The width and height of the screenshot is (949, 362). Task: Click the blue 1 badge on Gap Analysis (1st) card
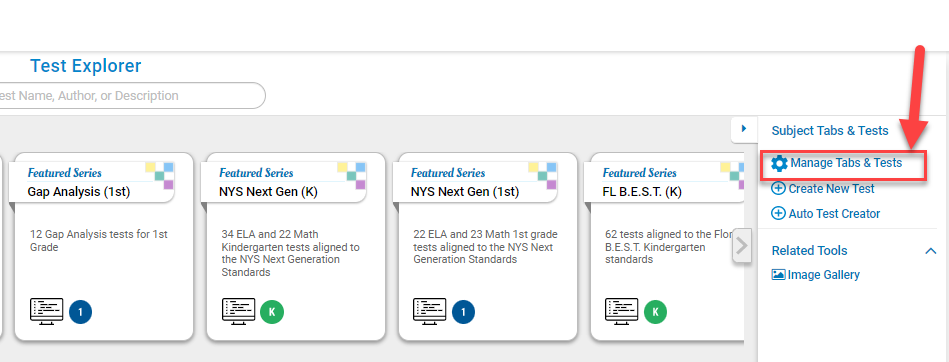click(80, 312)
